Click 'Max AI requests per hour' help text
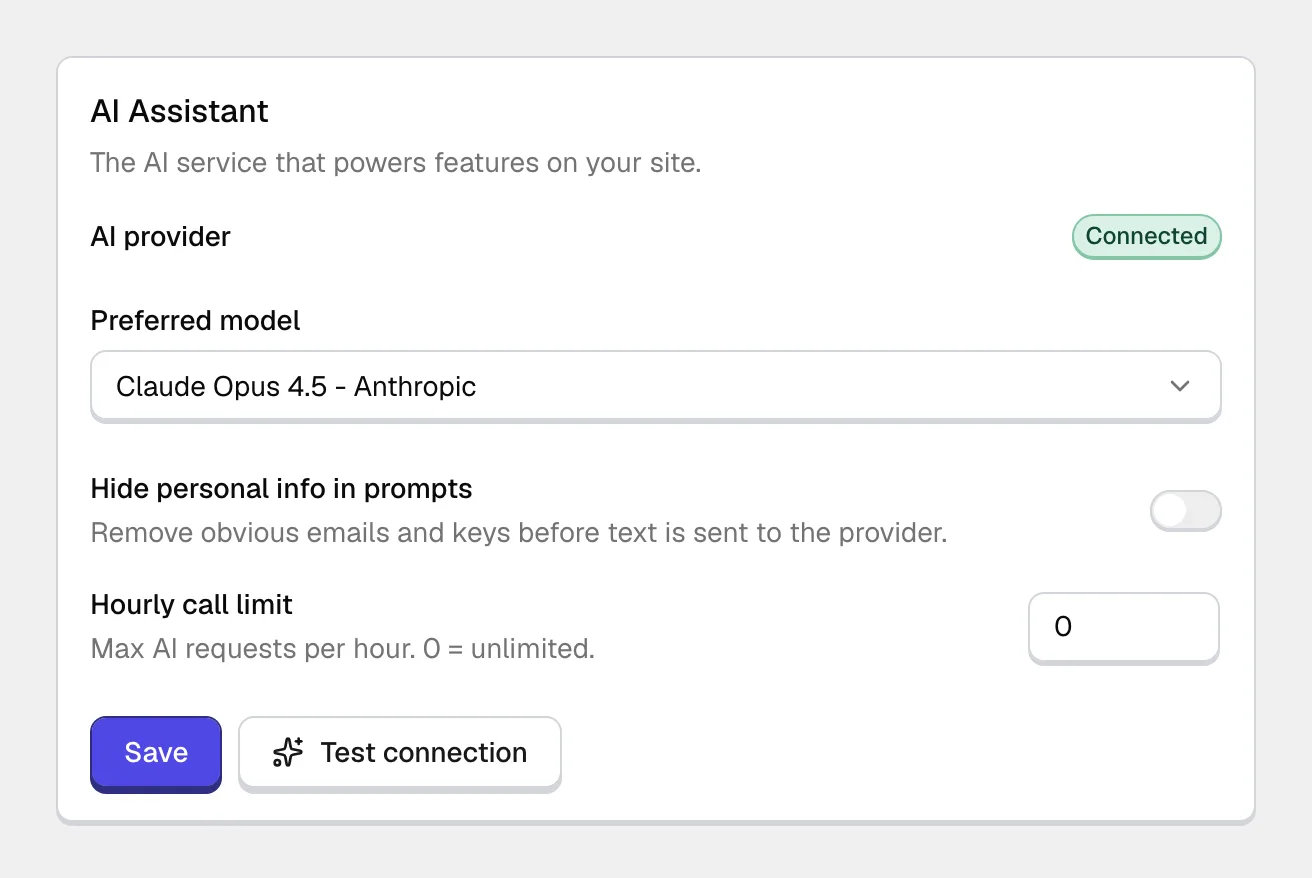 click(x=343, y=649)
